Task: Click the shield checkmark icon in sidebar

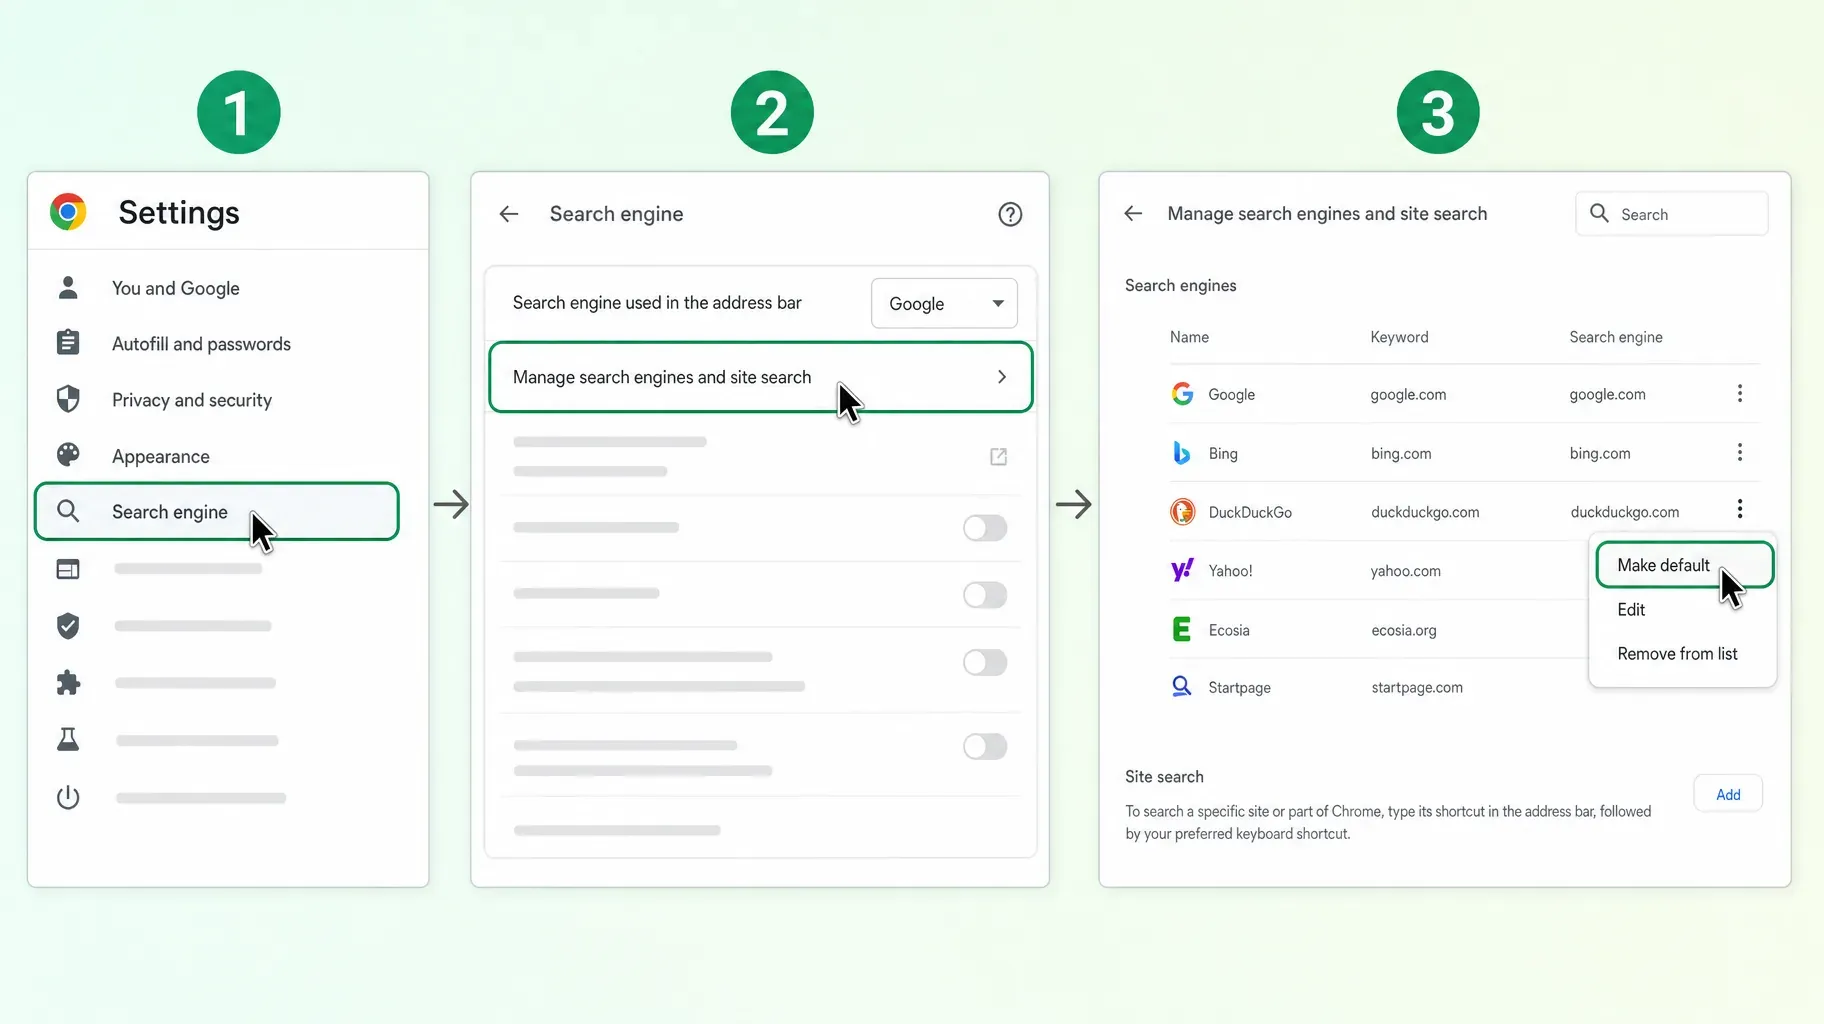Action: (x=68, y=626)
